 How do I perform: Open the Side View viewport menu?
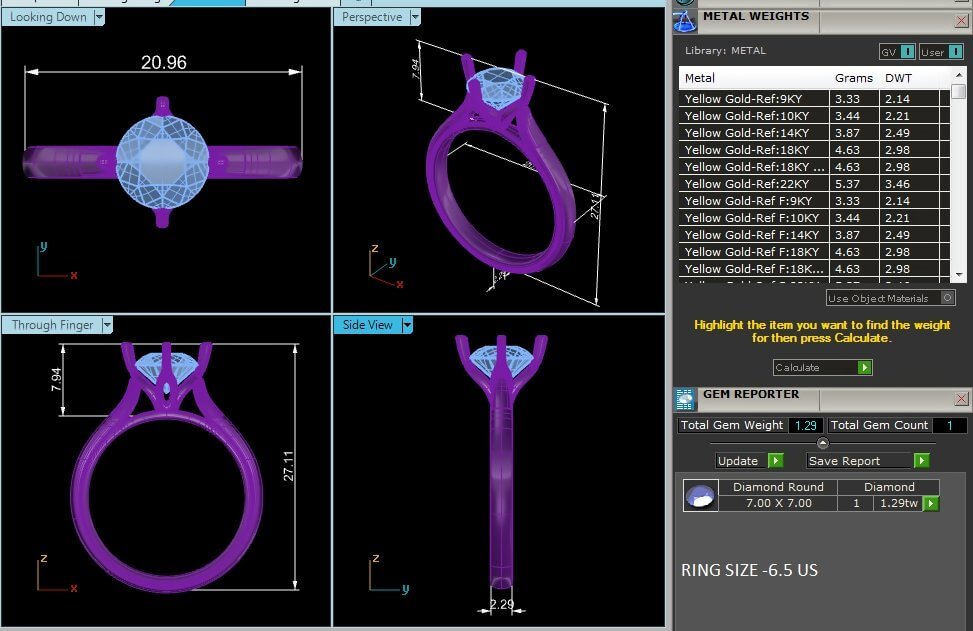407,325
